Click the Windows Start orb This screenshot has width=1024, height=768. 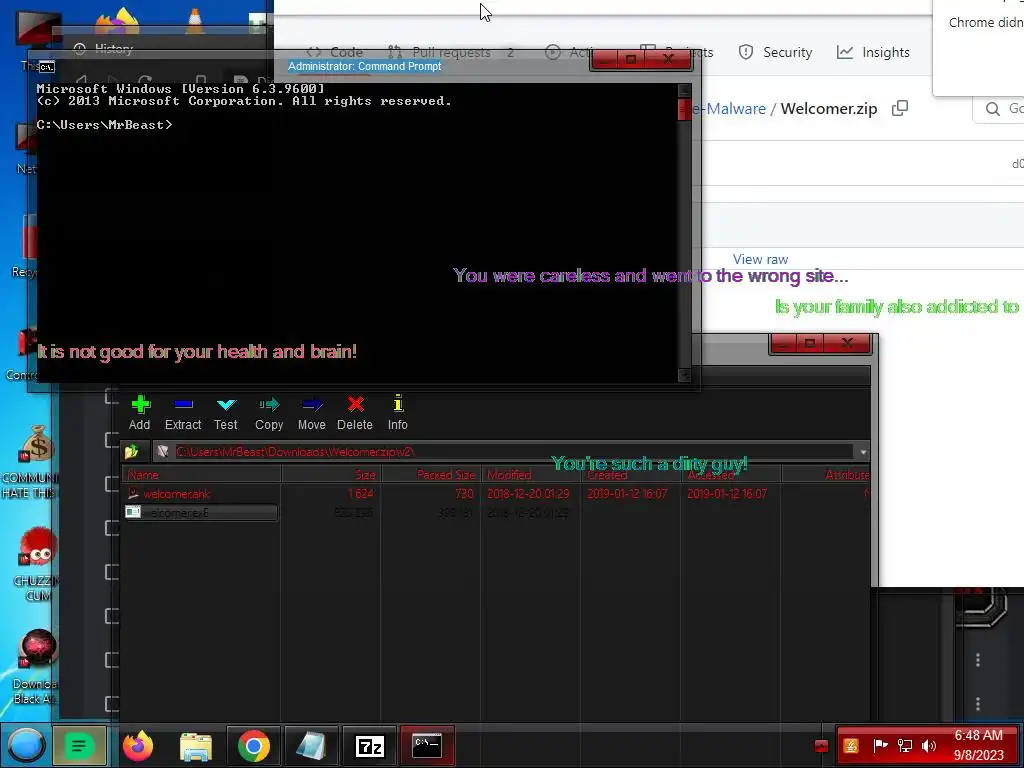(25, 746)
